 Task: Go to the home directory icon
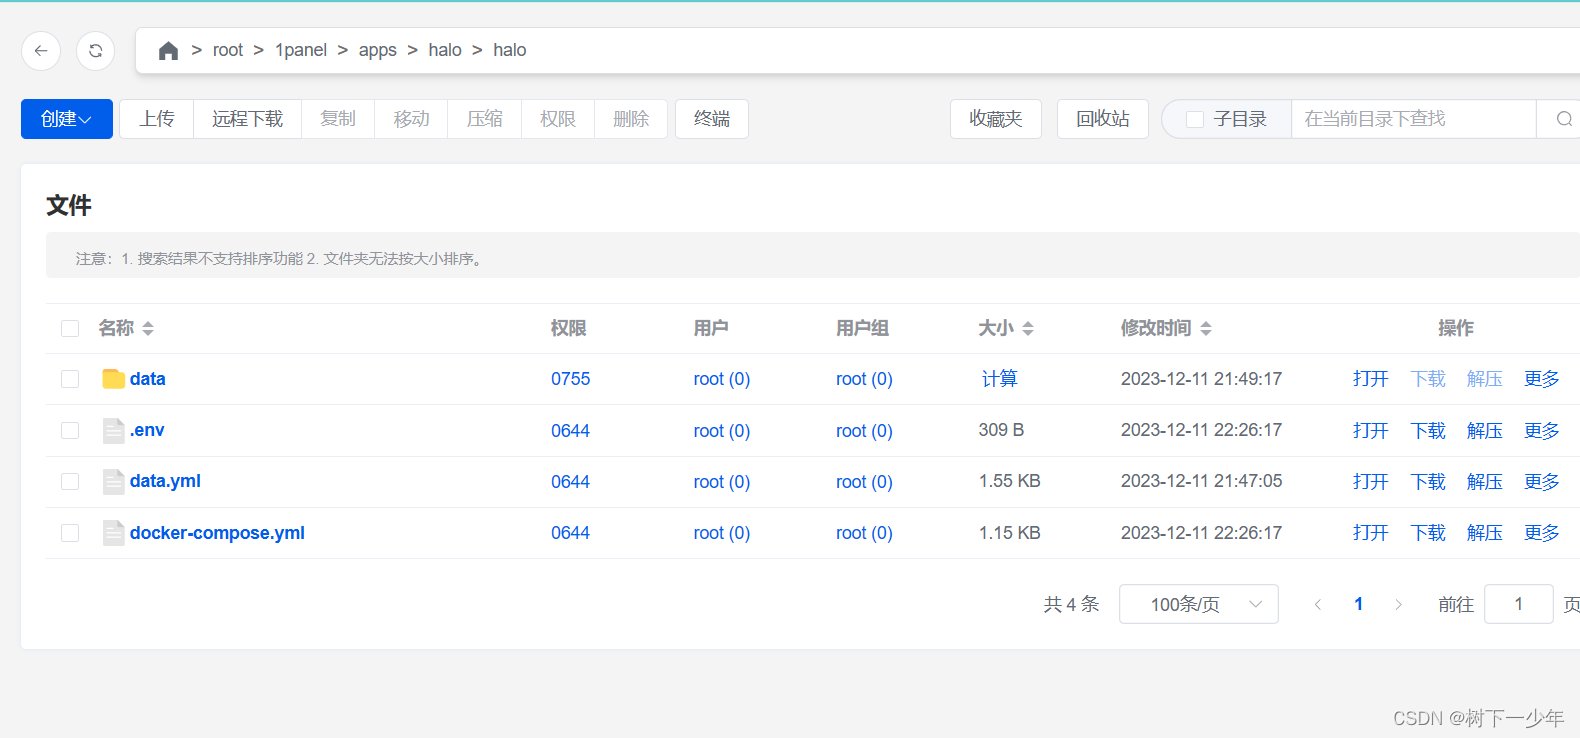coord(168,51)
